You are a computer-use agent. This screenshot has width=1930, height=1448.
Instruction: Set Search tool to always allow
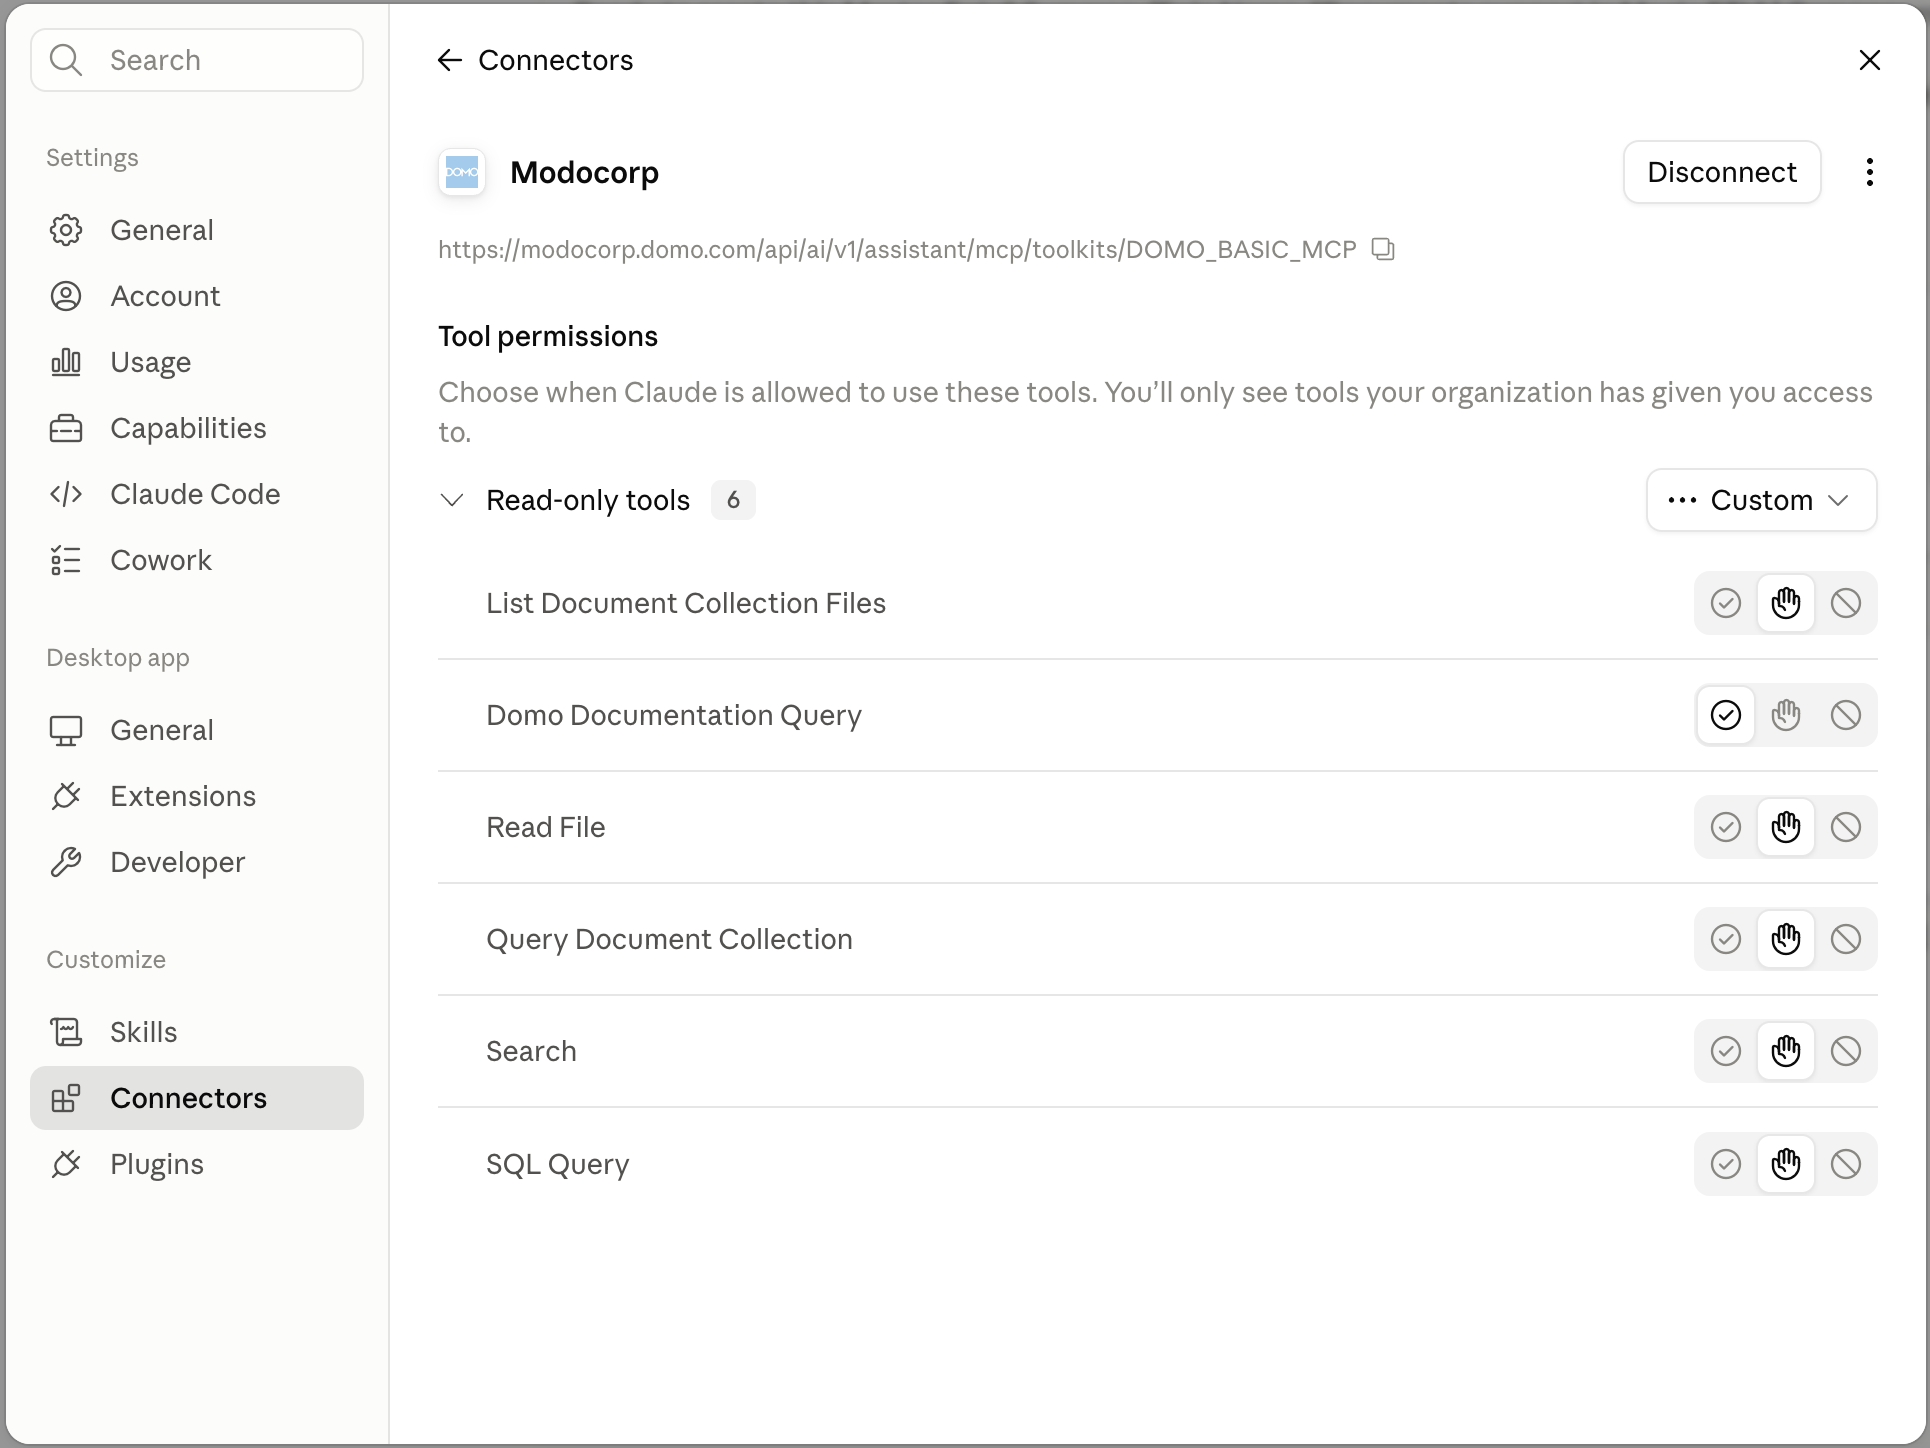coord(1726,1051)
